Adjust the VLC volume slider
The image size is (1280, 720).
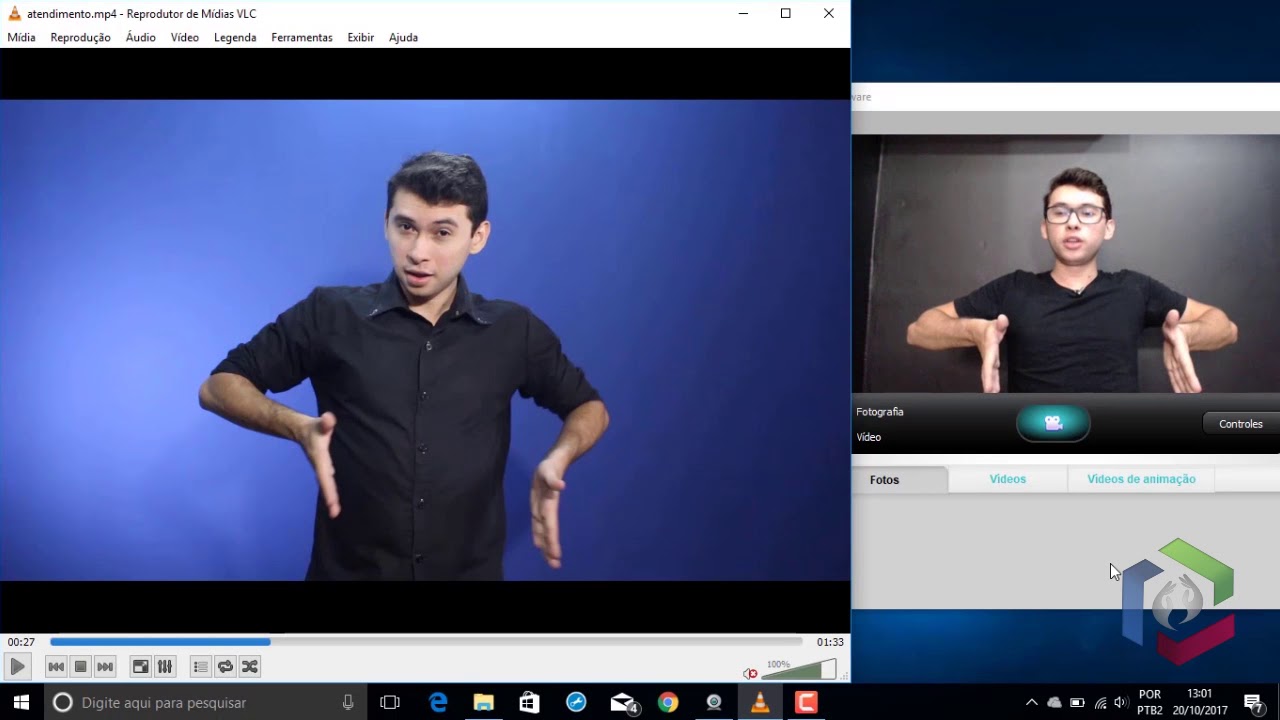tap(800, 669)
